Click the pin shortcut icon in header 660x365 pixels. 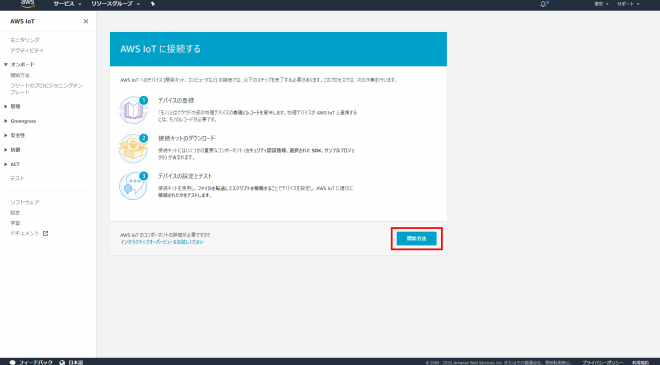tap(153, 4)
